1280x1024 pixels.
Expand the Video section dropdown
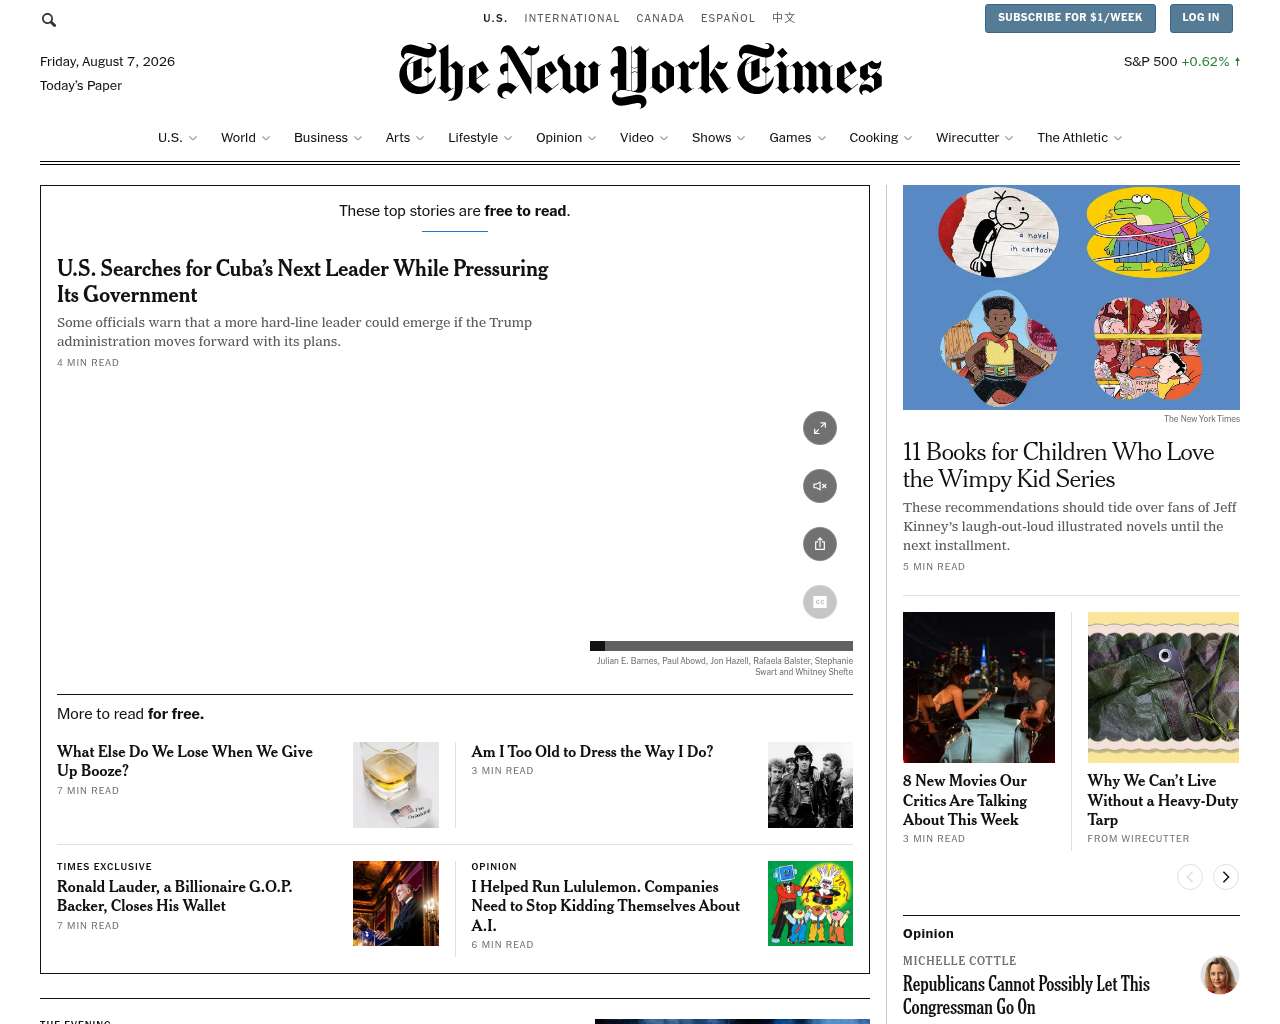coord(644,138)
